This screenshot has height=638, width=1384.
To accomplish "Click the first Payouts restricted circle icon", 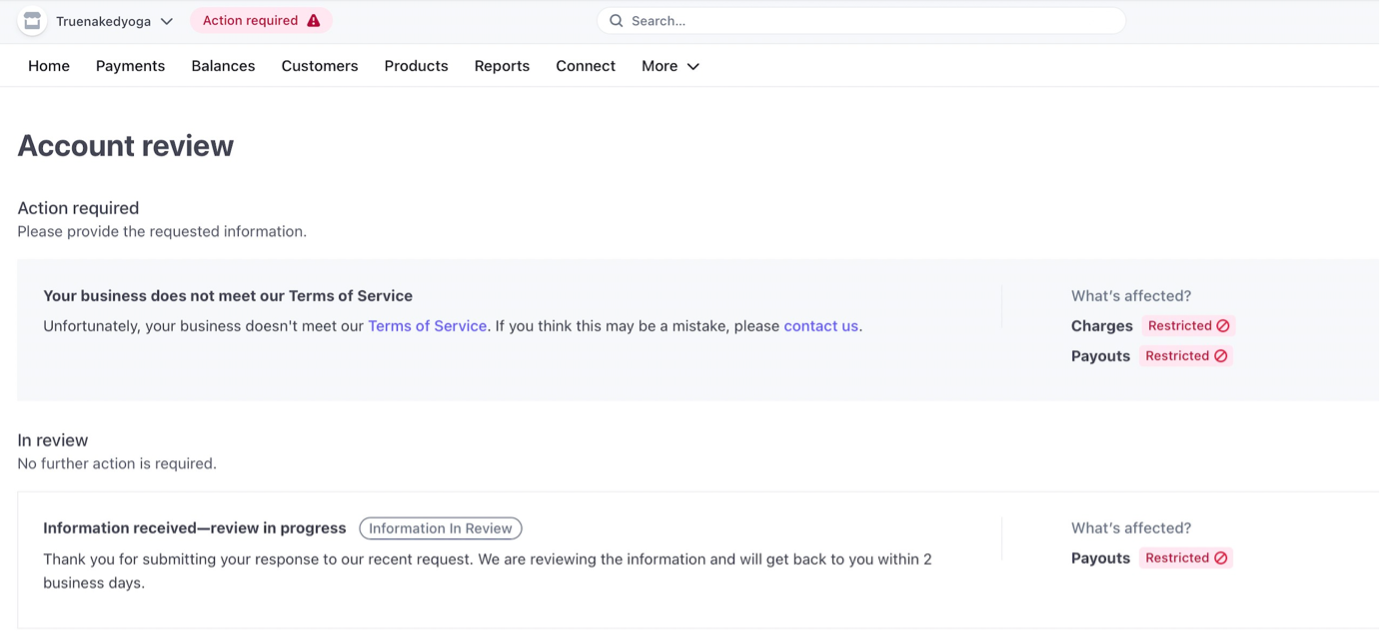I will [1220, 356].
